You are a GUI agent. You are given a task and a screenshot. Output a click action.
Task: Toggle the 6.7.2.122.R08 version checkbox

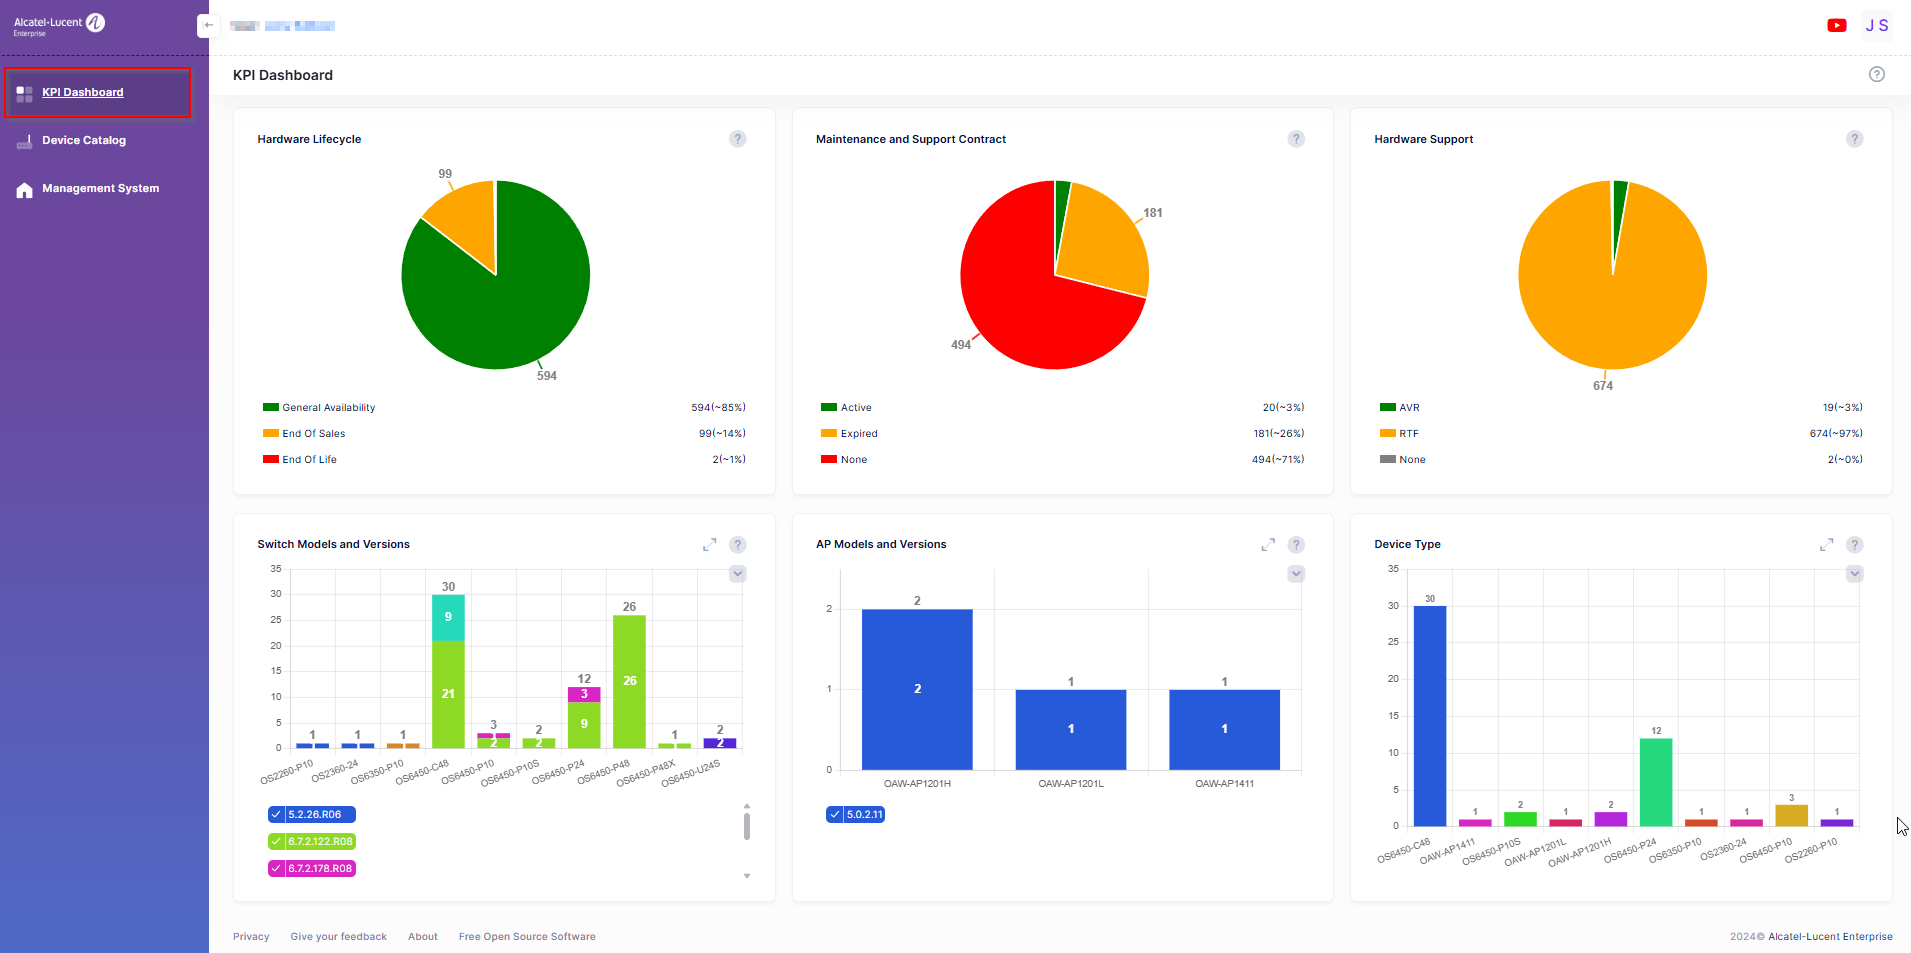click(277, 842)
